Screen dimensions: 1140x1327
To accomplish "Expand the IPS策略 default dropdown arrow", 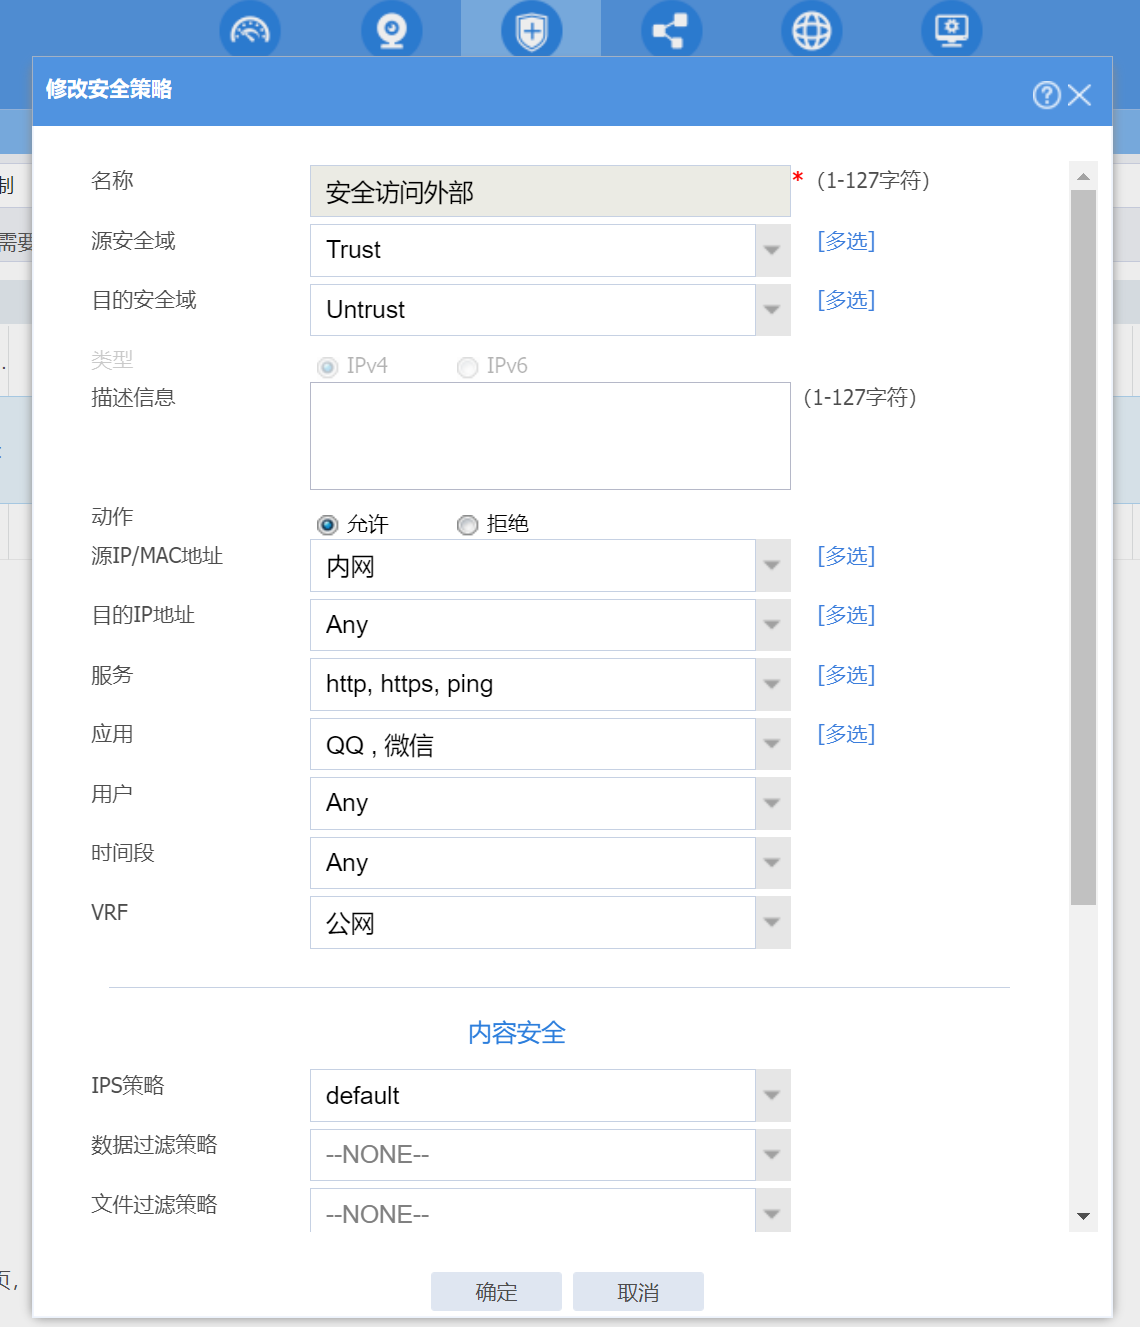I will [x=772, y=1095].
